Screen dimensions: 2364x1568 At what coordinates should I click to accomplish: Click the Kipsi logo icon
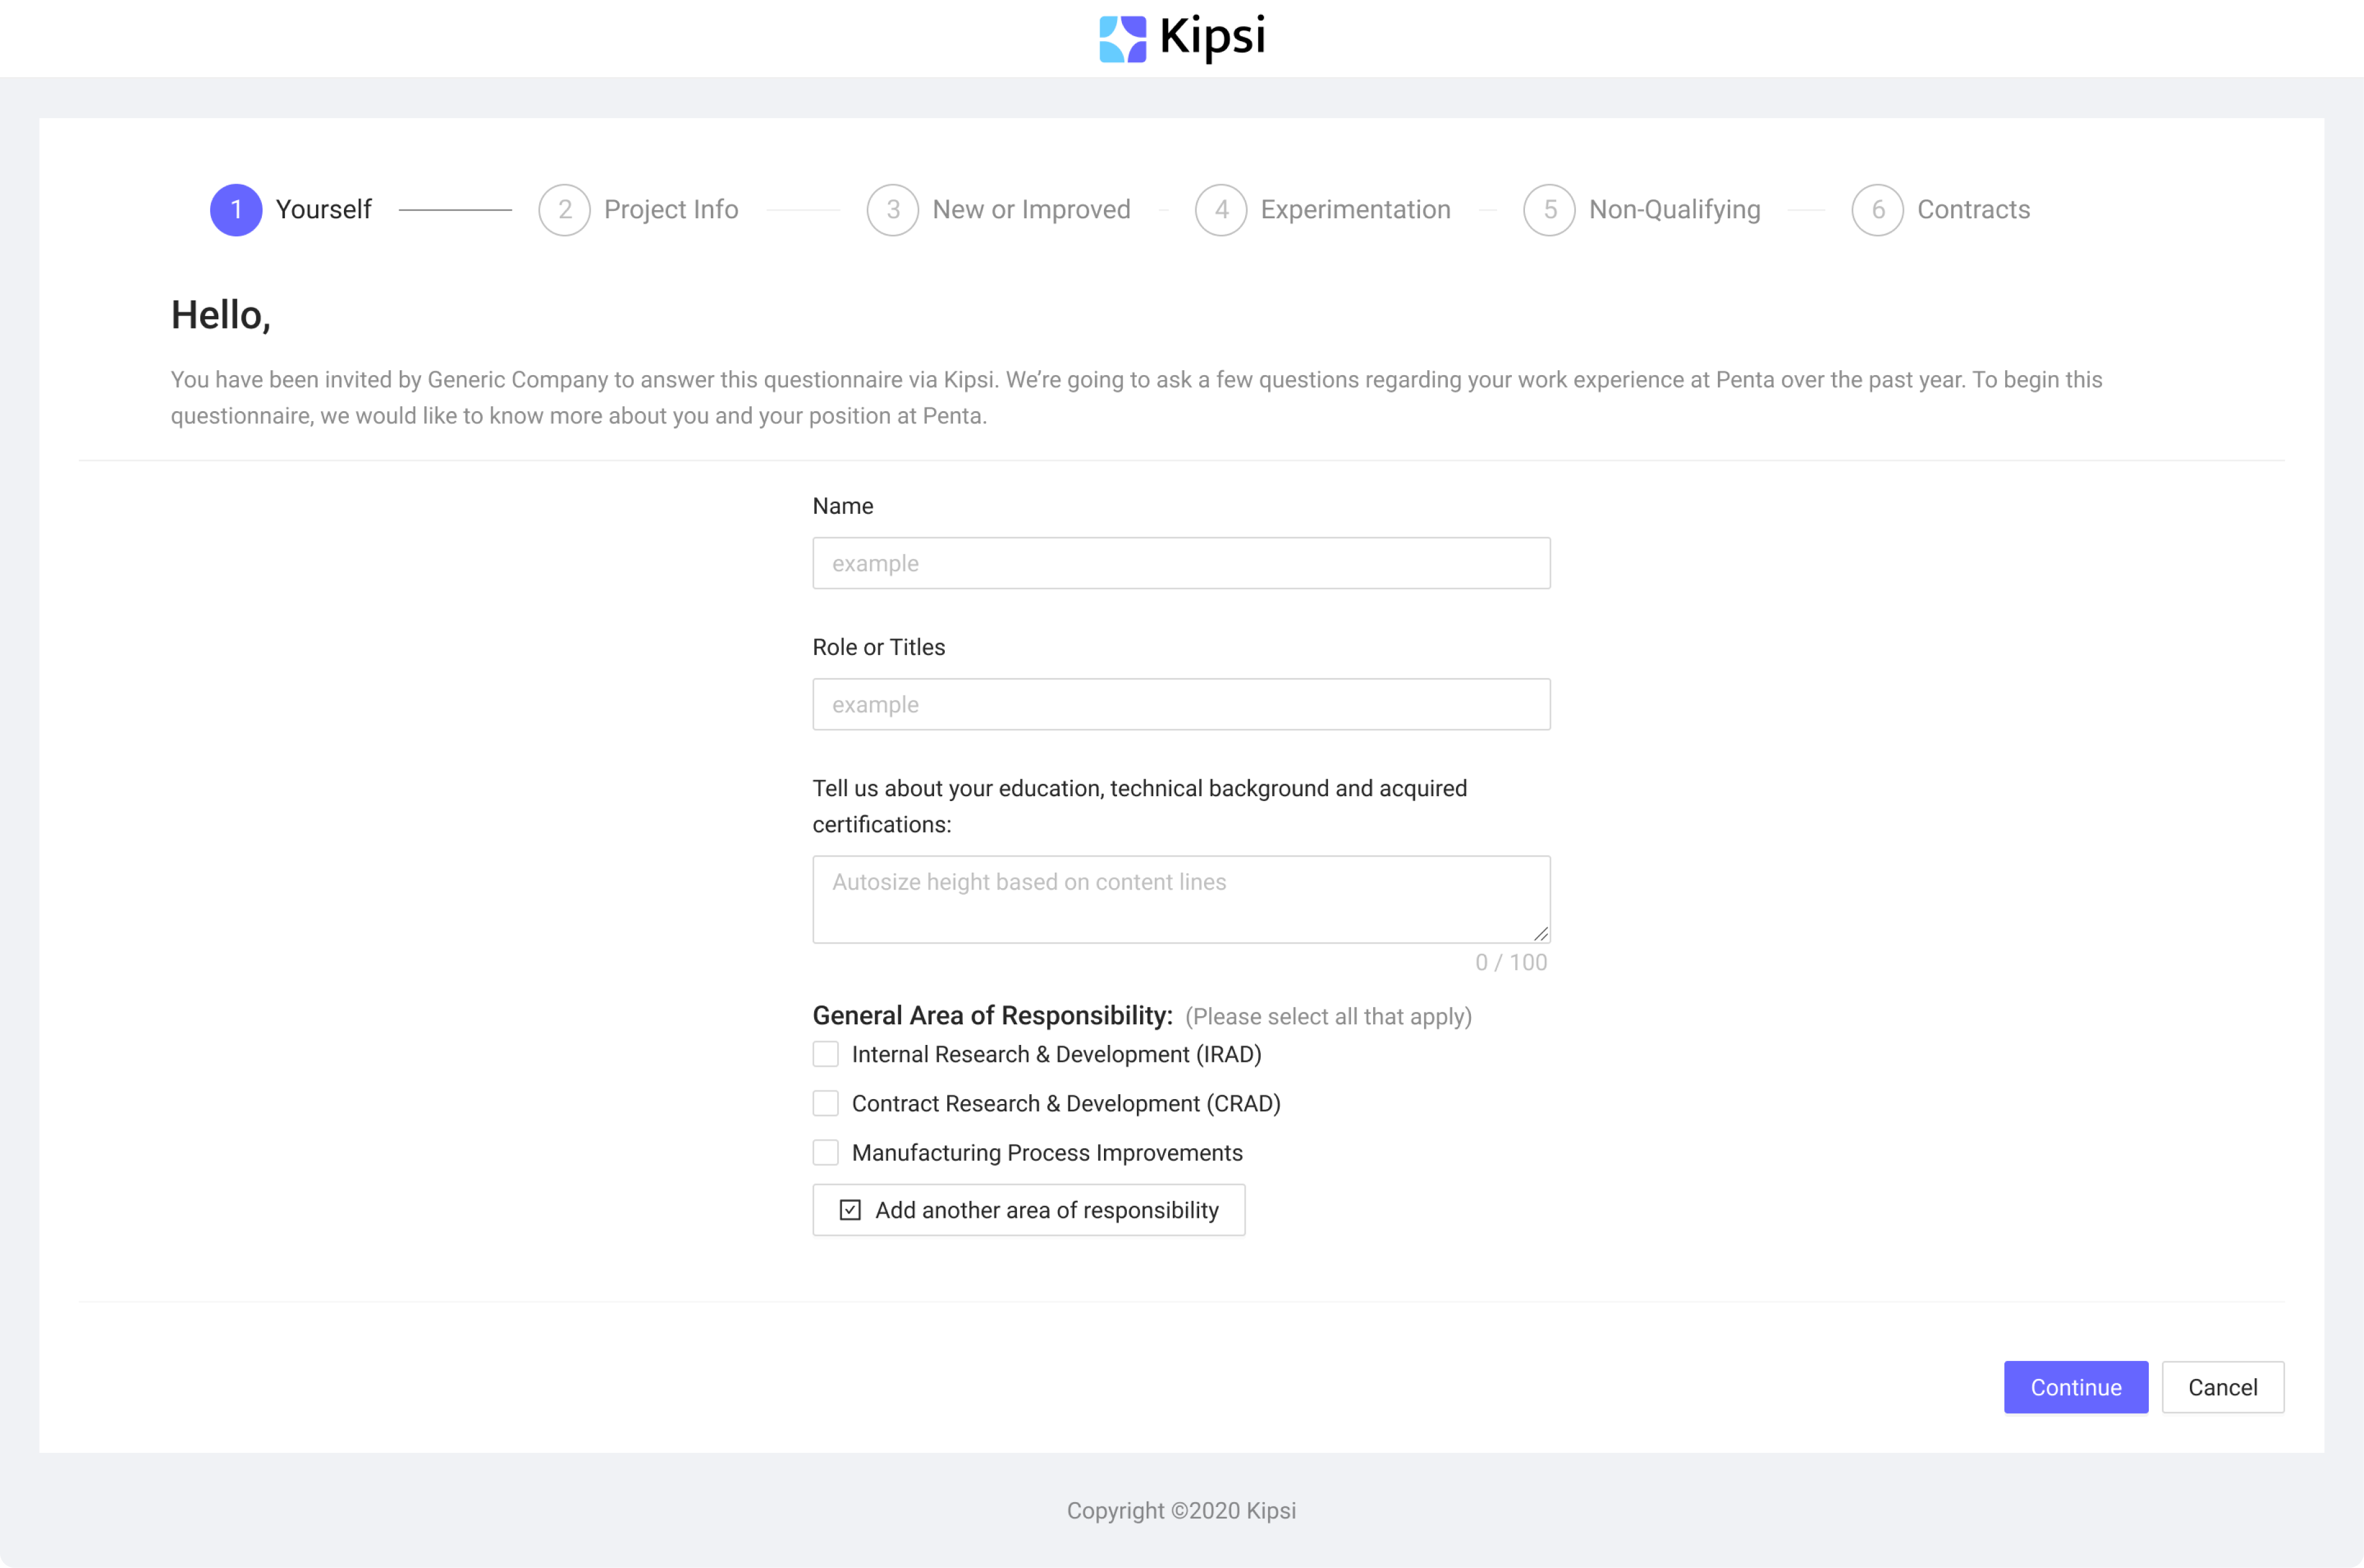[1122, 38]
